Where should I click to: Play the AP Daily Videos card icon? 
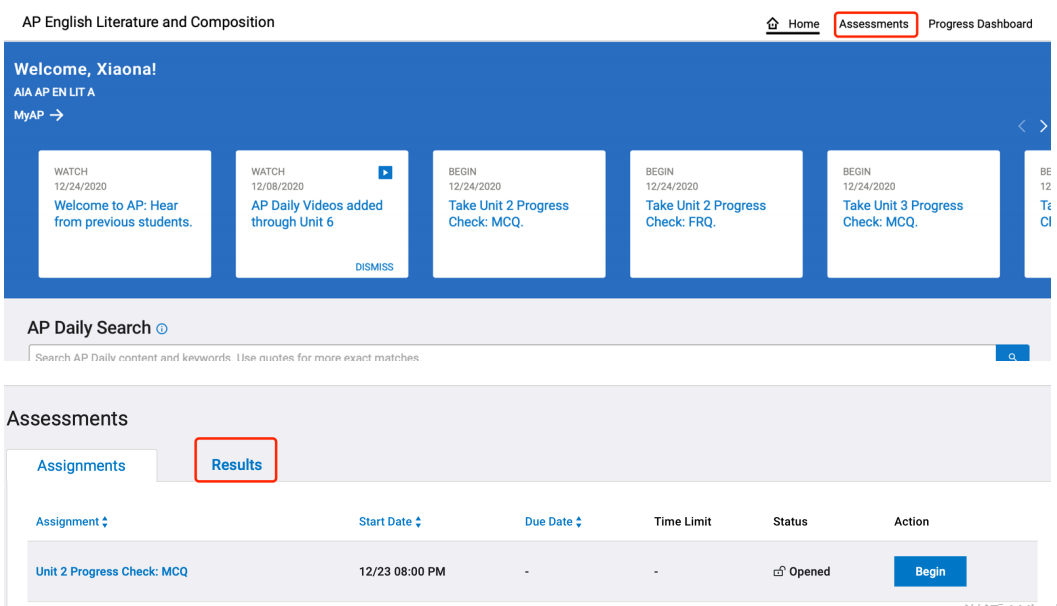coord(385,172)
